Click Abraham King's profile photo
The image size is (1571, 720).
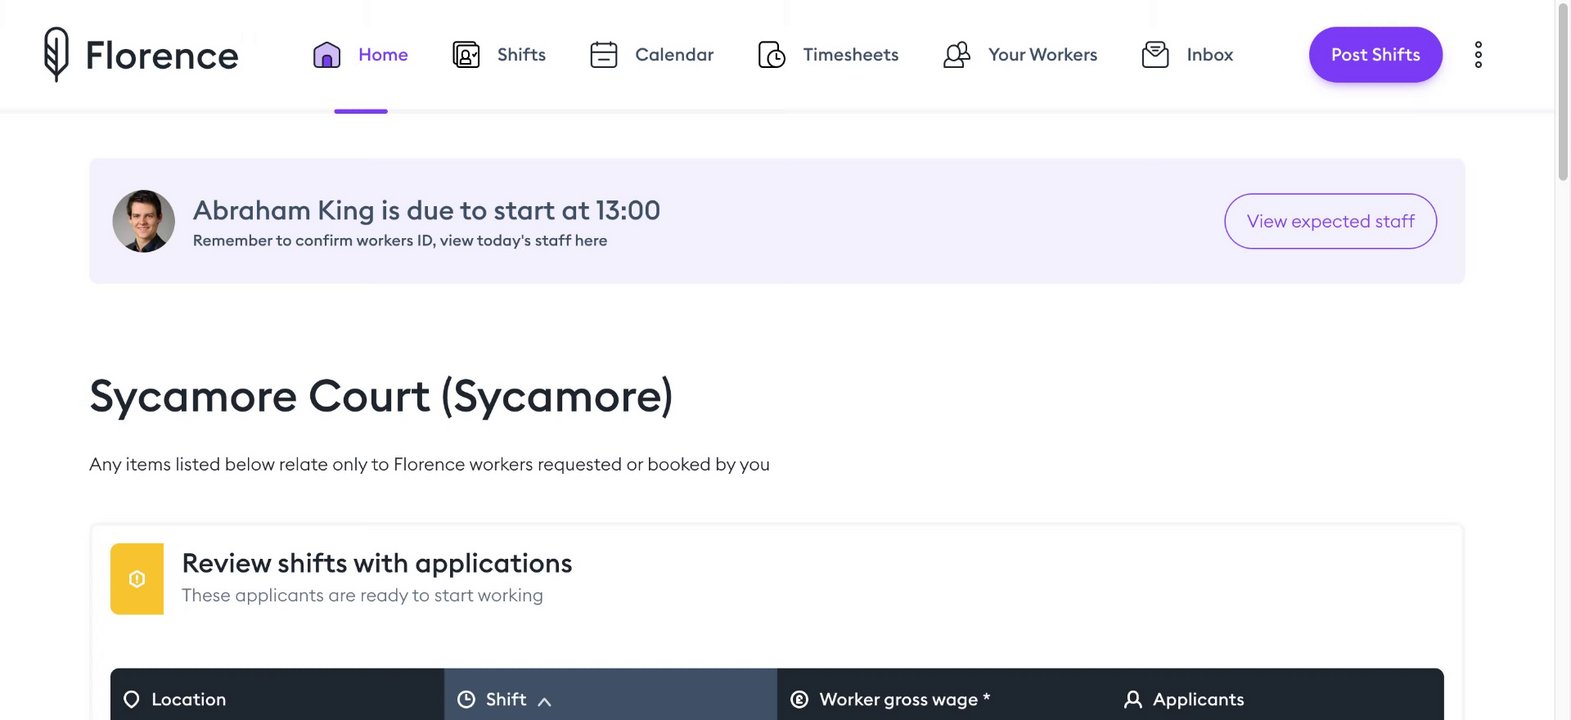144,221
